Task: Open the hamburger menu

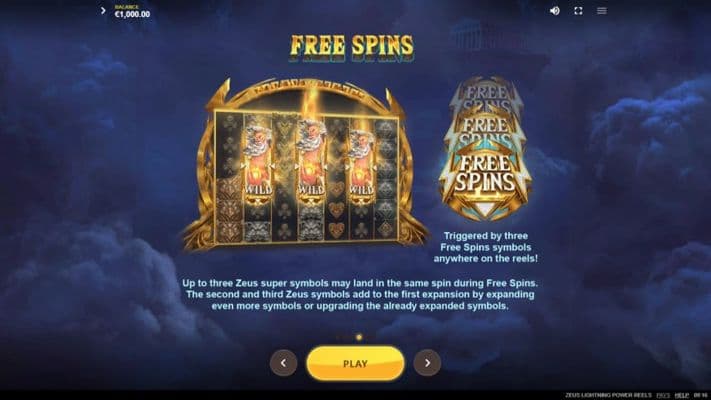Action: 602,10
